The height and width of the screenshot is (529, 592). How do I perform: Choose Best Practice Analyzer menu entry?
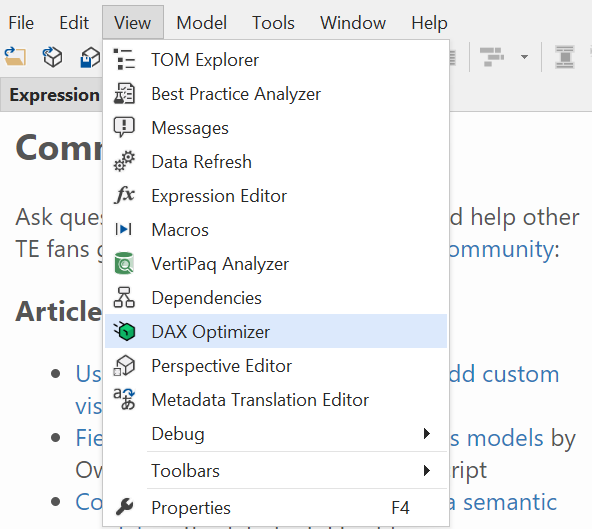coord(276,94)
